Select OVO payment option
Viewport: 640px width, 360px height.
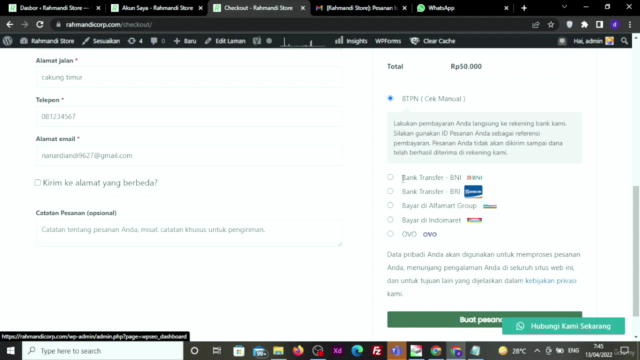(390, 234)
